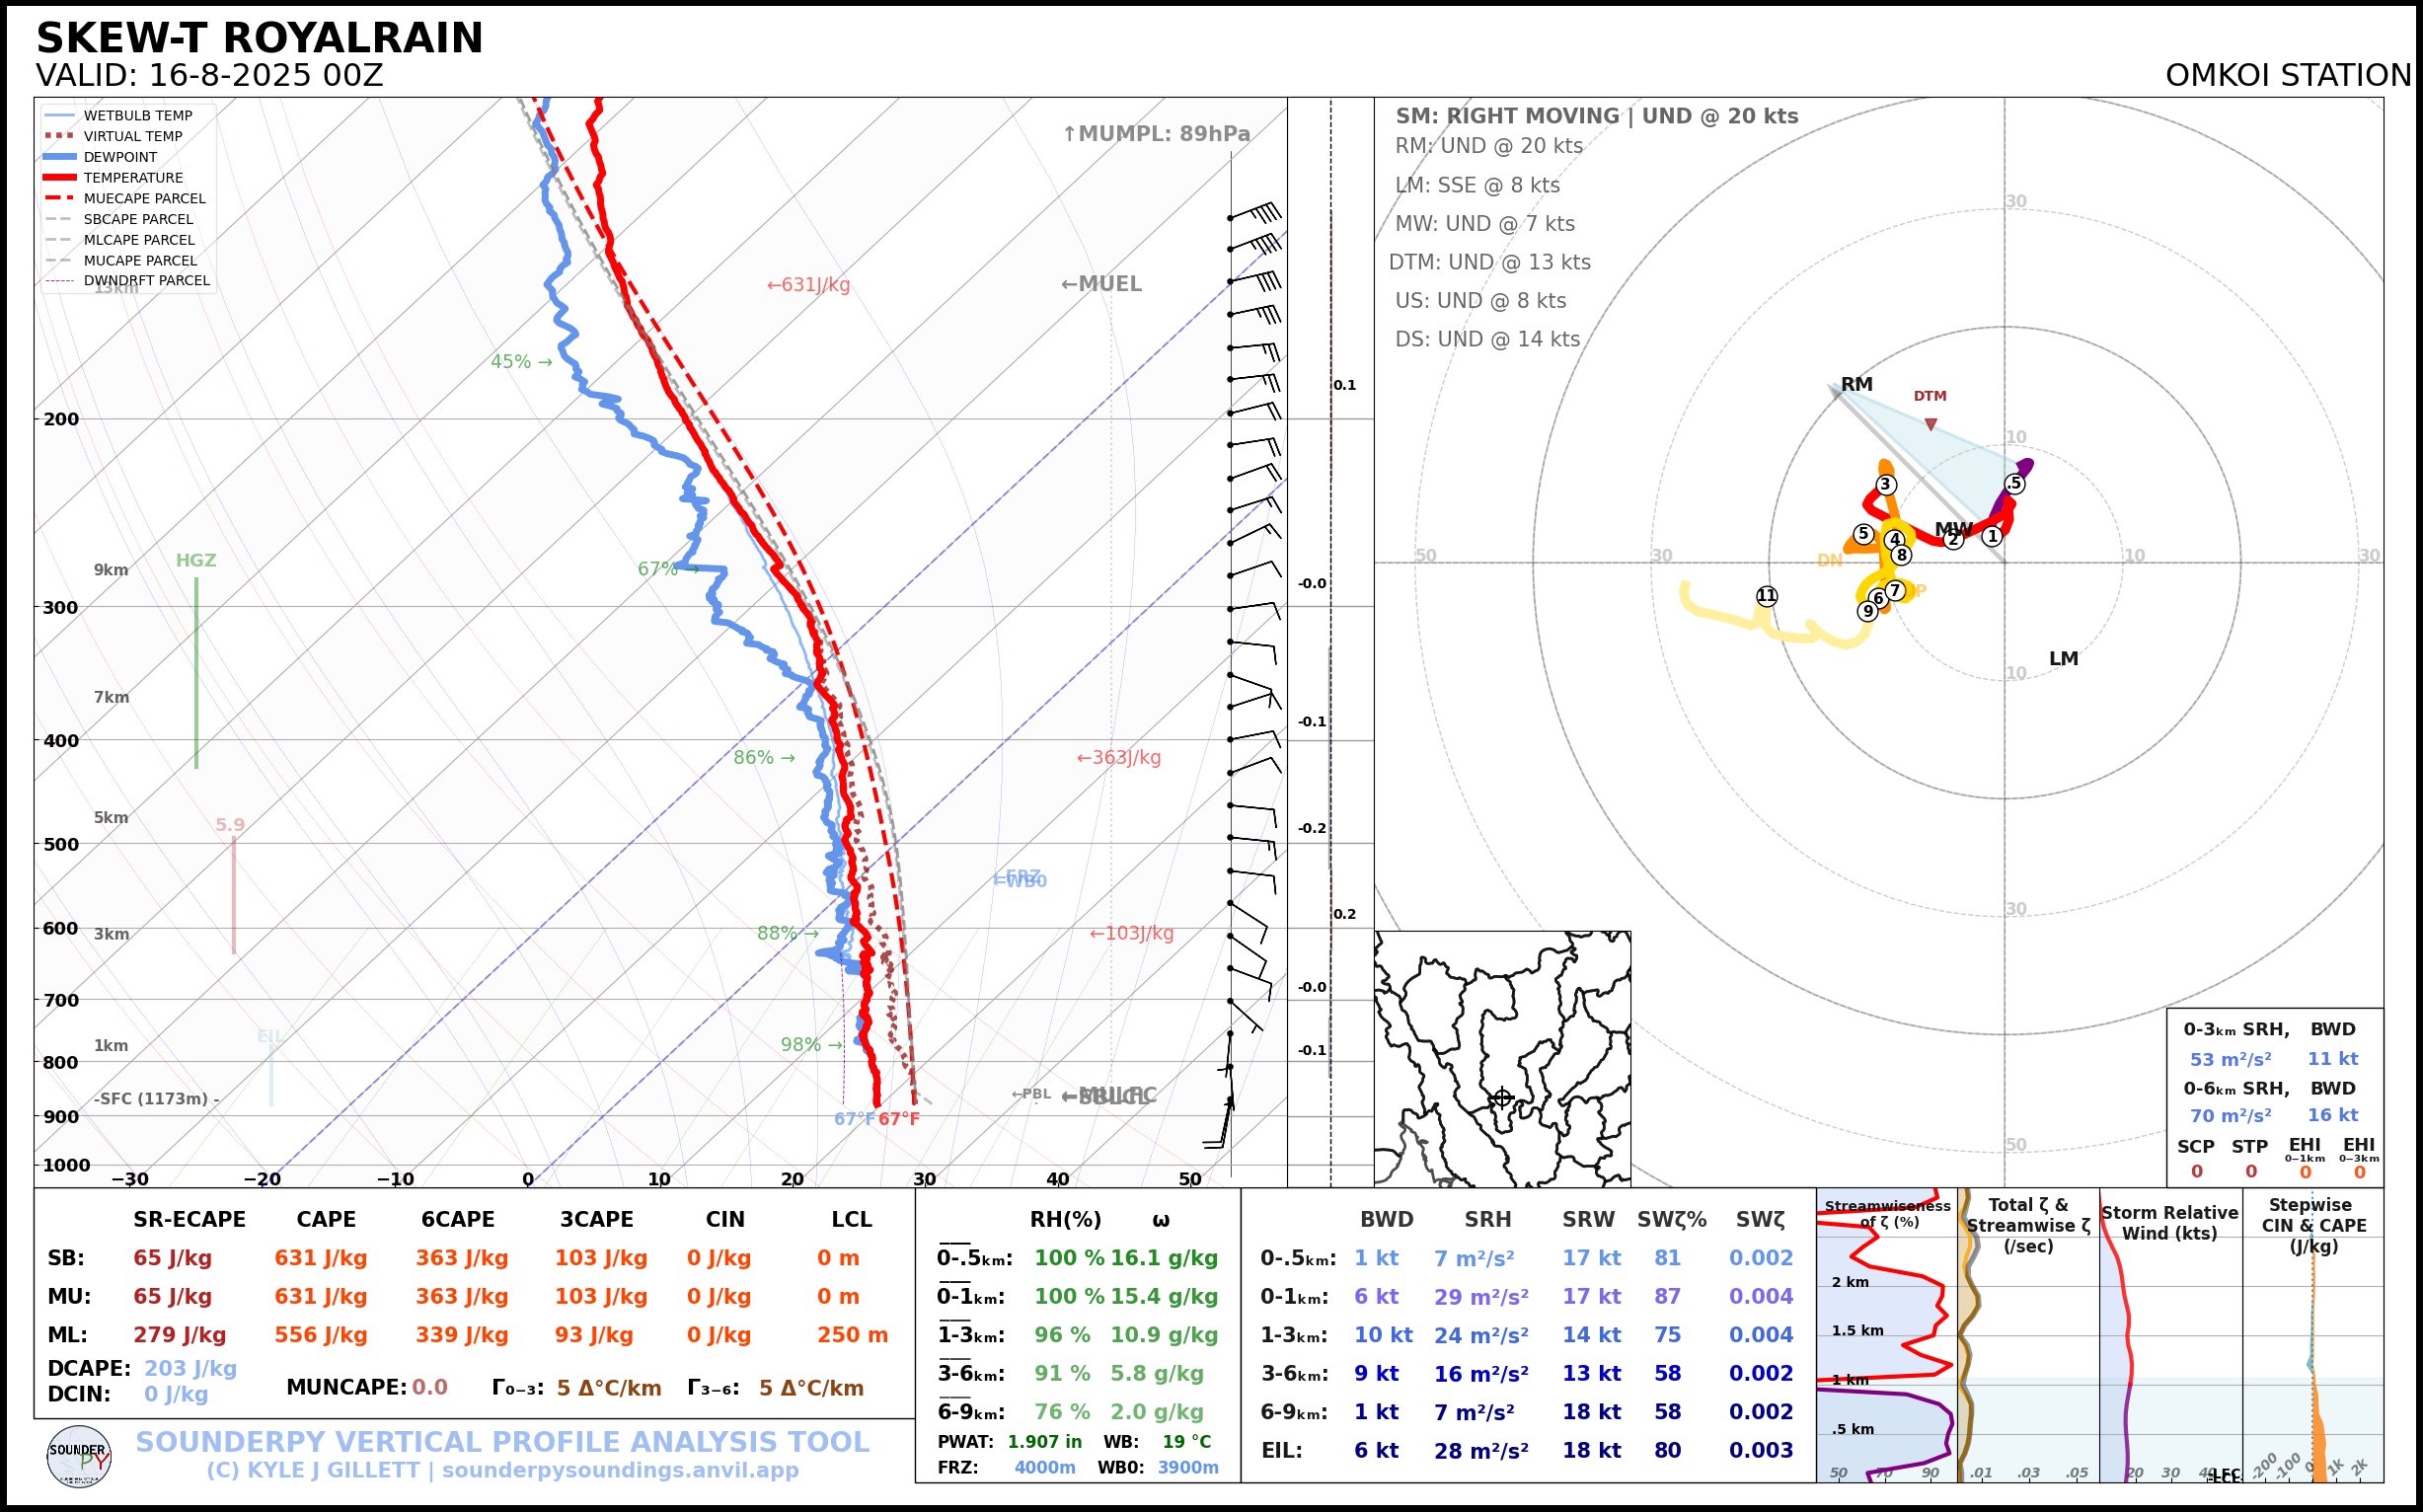
Task: Click the RM storm motion label
Action: point(1856,384)
